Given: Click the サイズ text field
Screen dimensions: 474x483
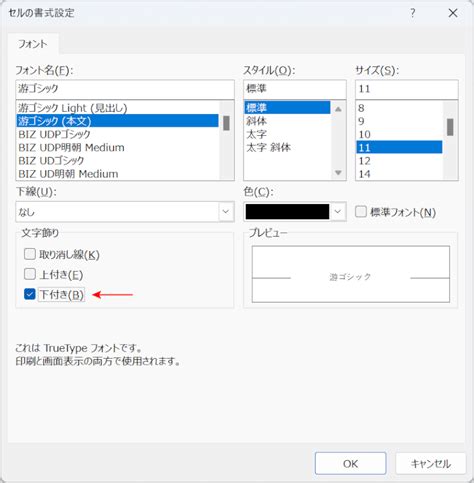Looking at the screenshot, I should coord(407,89).
